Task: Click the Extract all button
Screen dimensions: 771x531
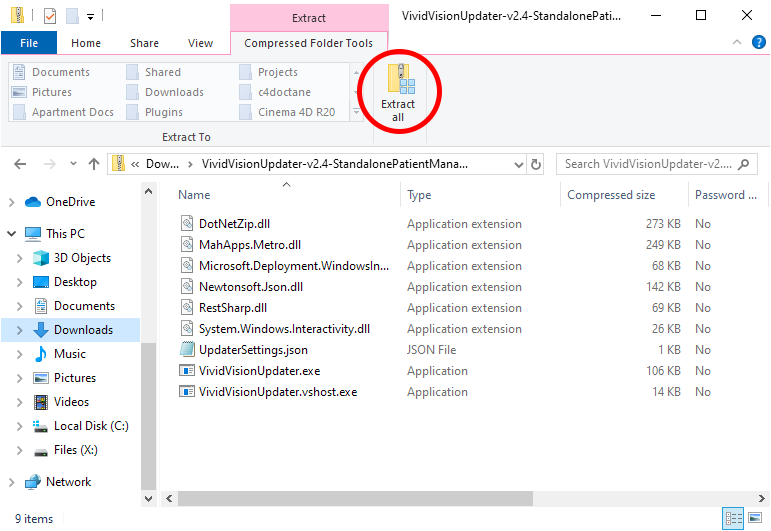Action: (x=398, y=93)
